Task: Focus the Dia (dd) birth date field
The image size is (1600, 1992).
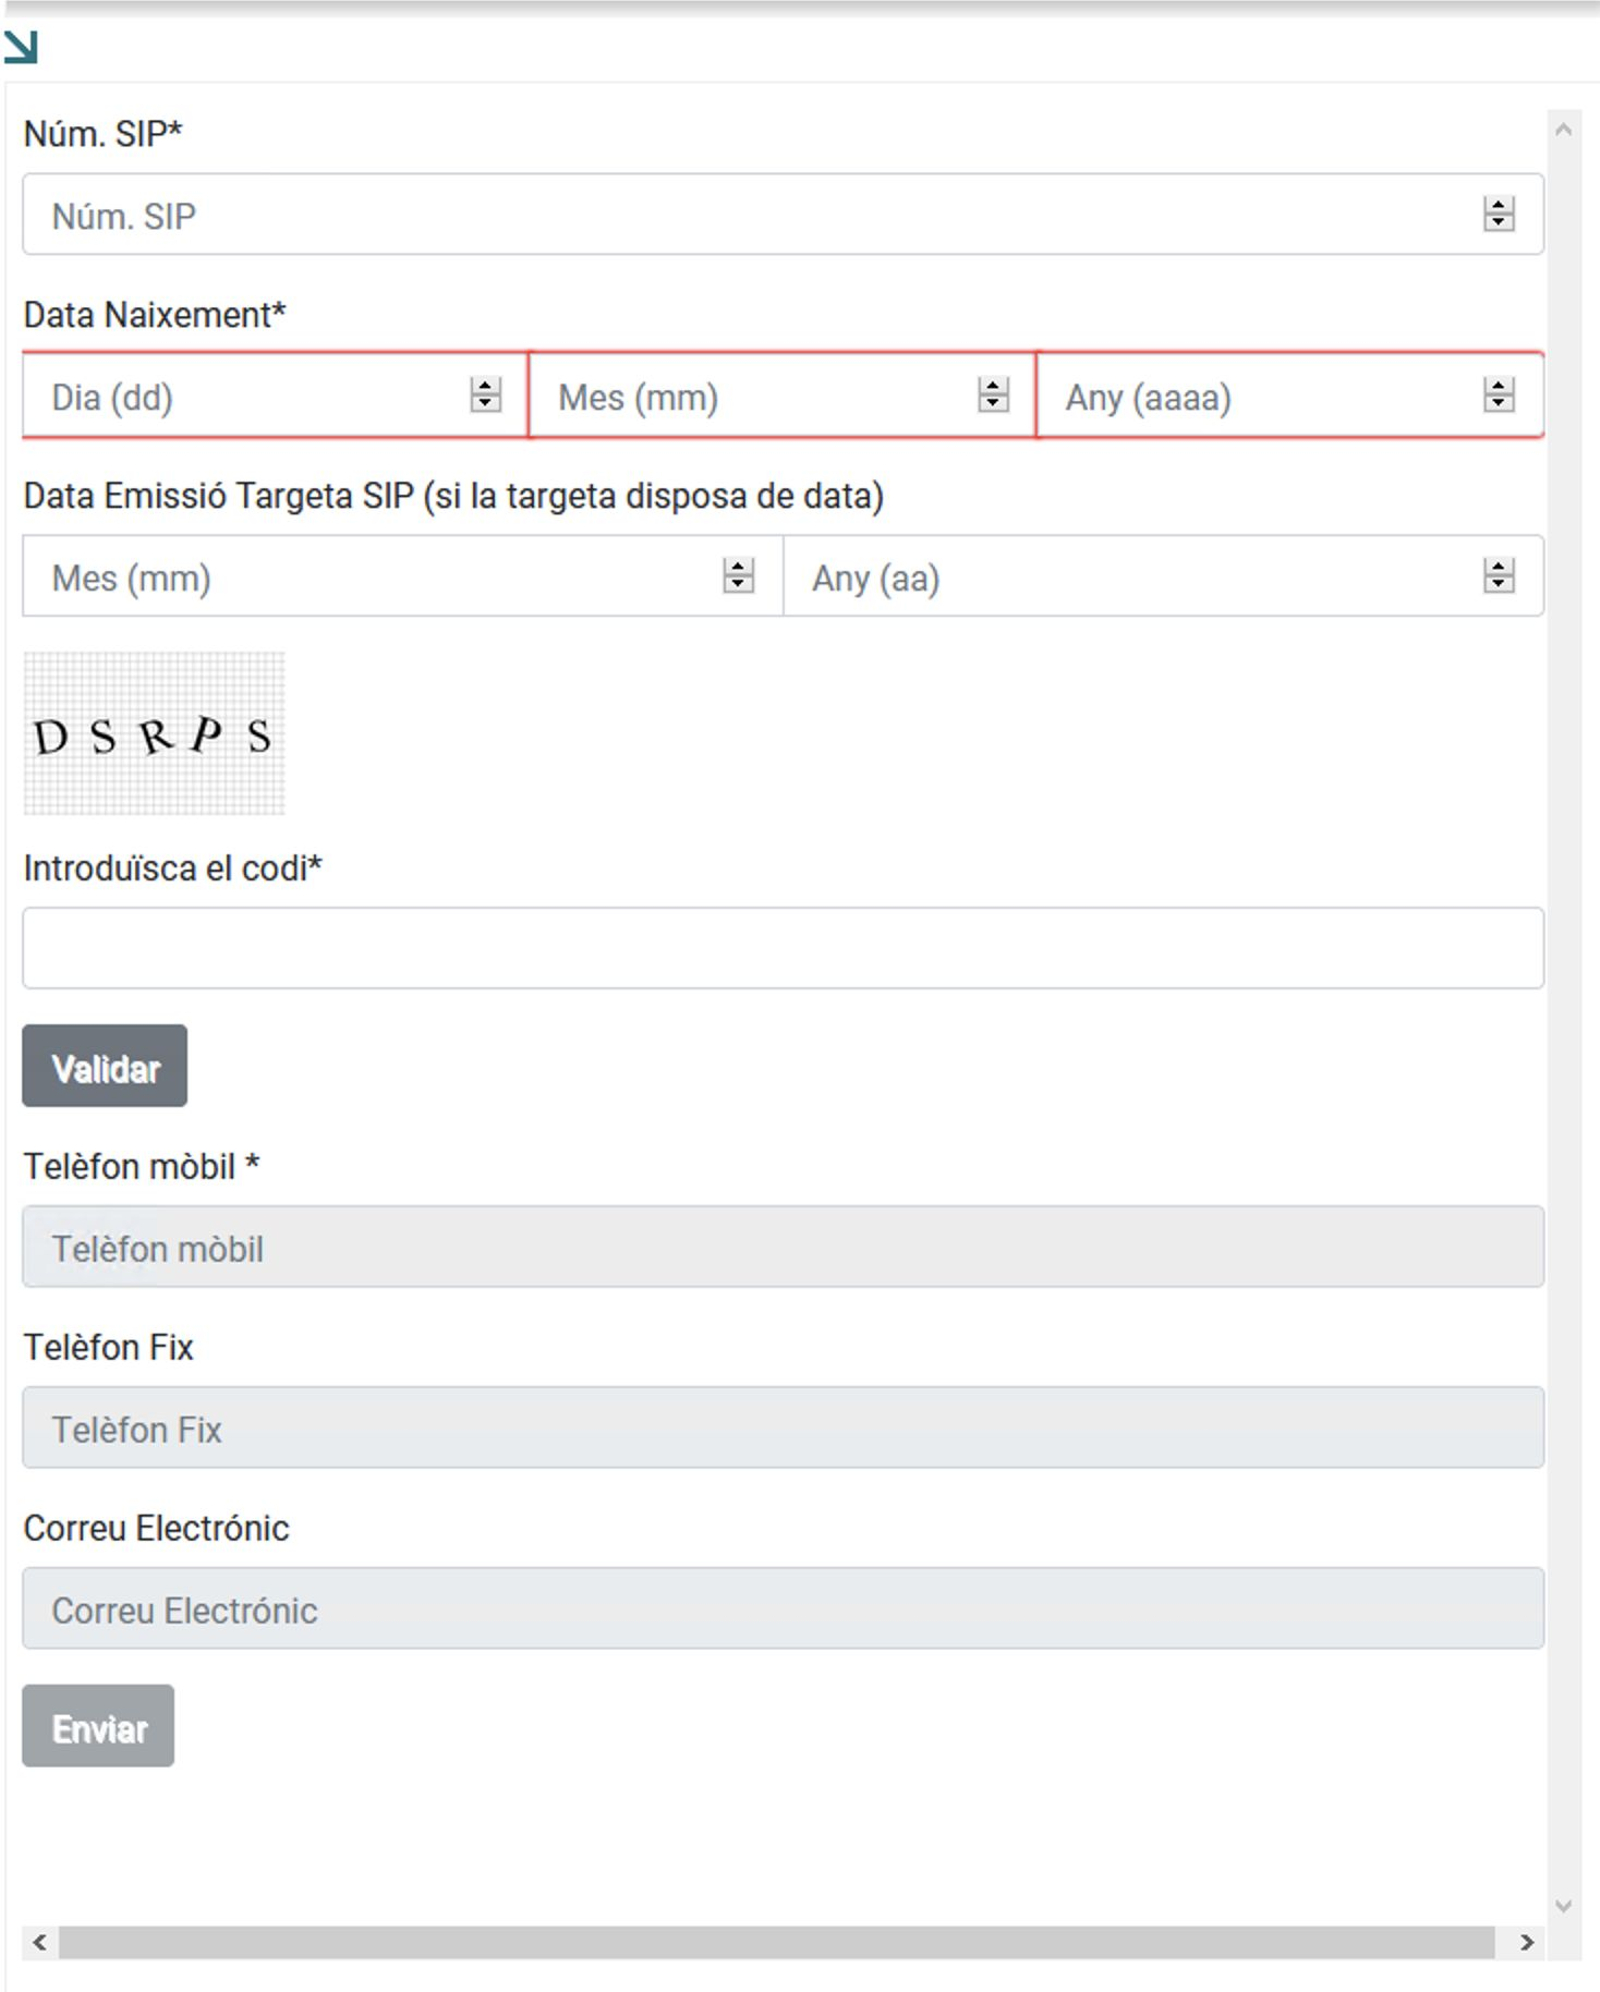Action: click(250, 396)
